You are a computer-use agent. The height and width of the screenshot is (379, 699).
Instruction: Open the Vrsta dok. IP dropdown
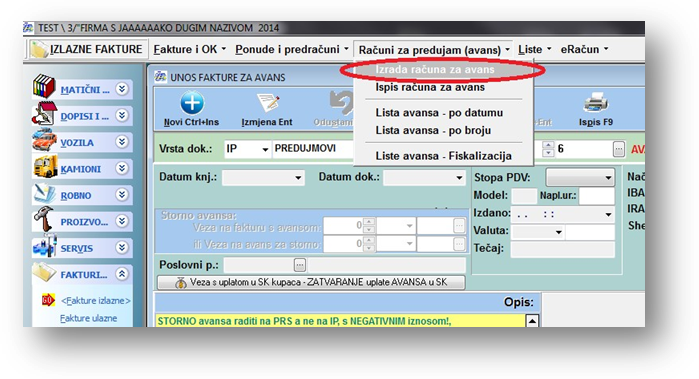(265, 149)
